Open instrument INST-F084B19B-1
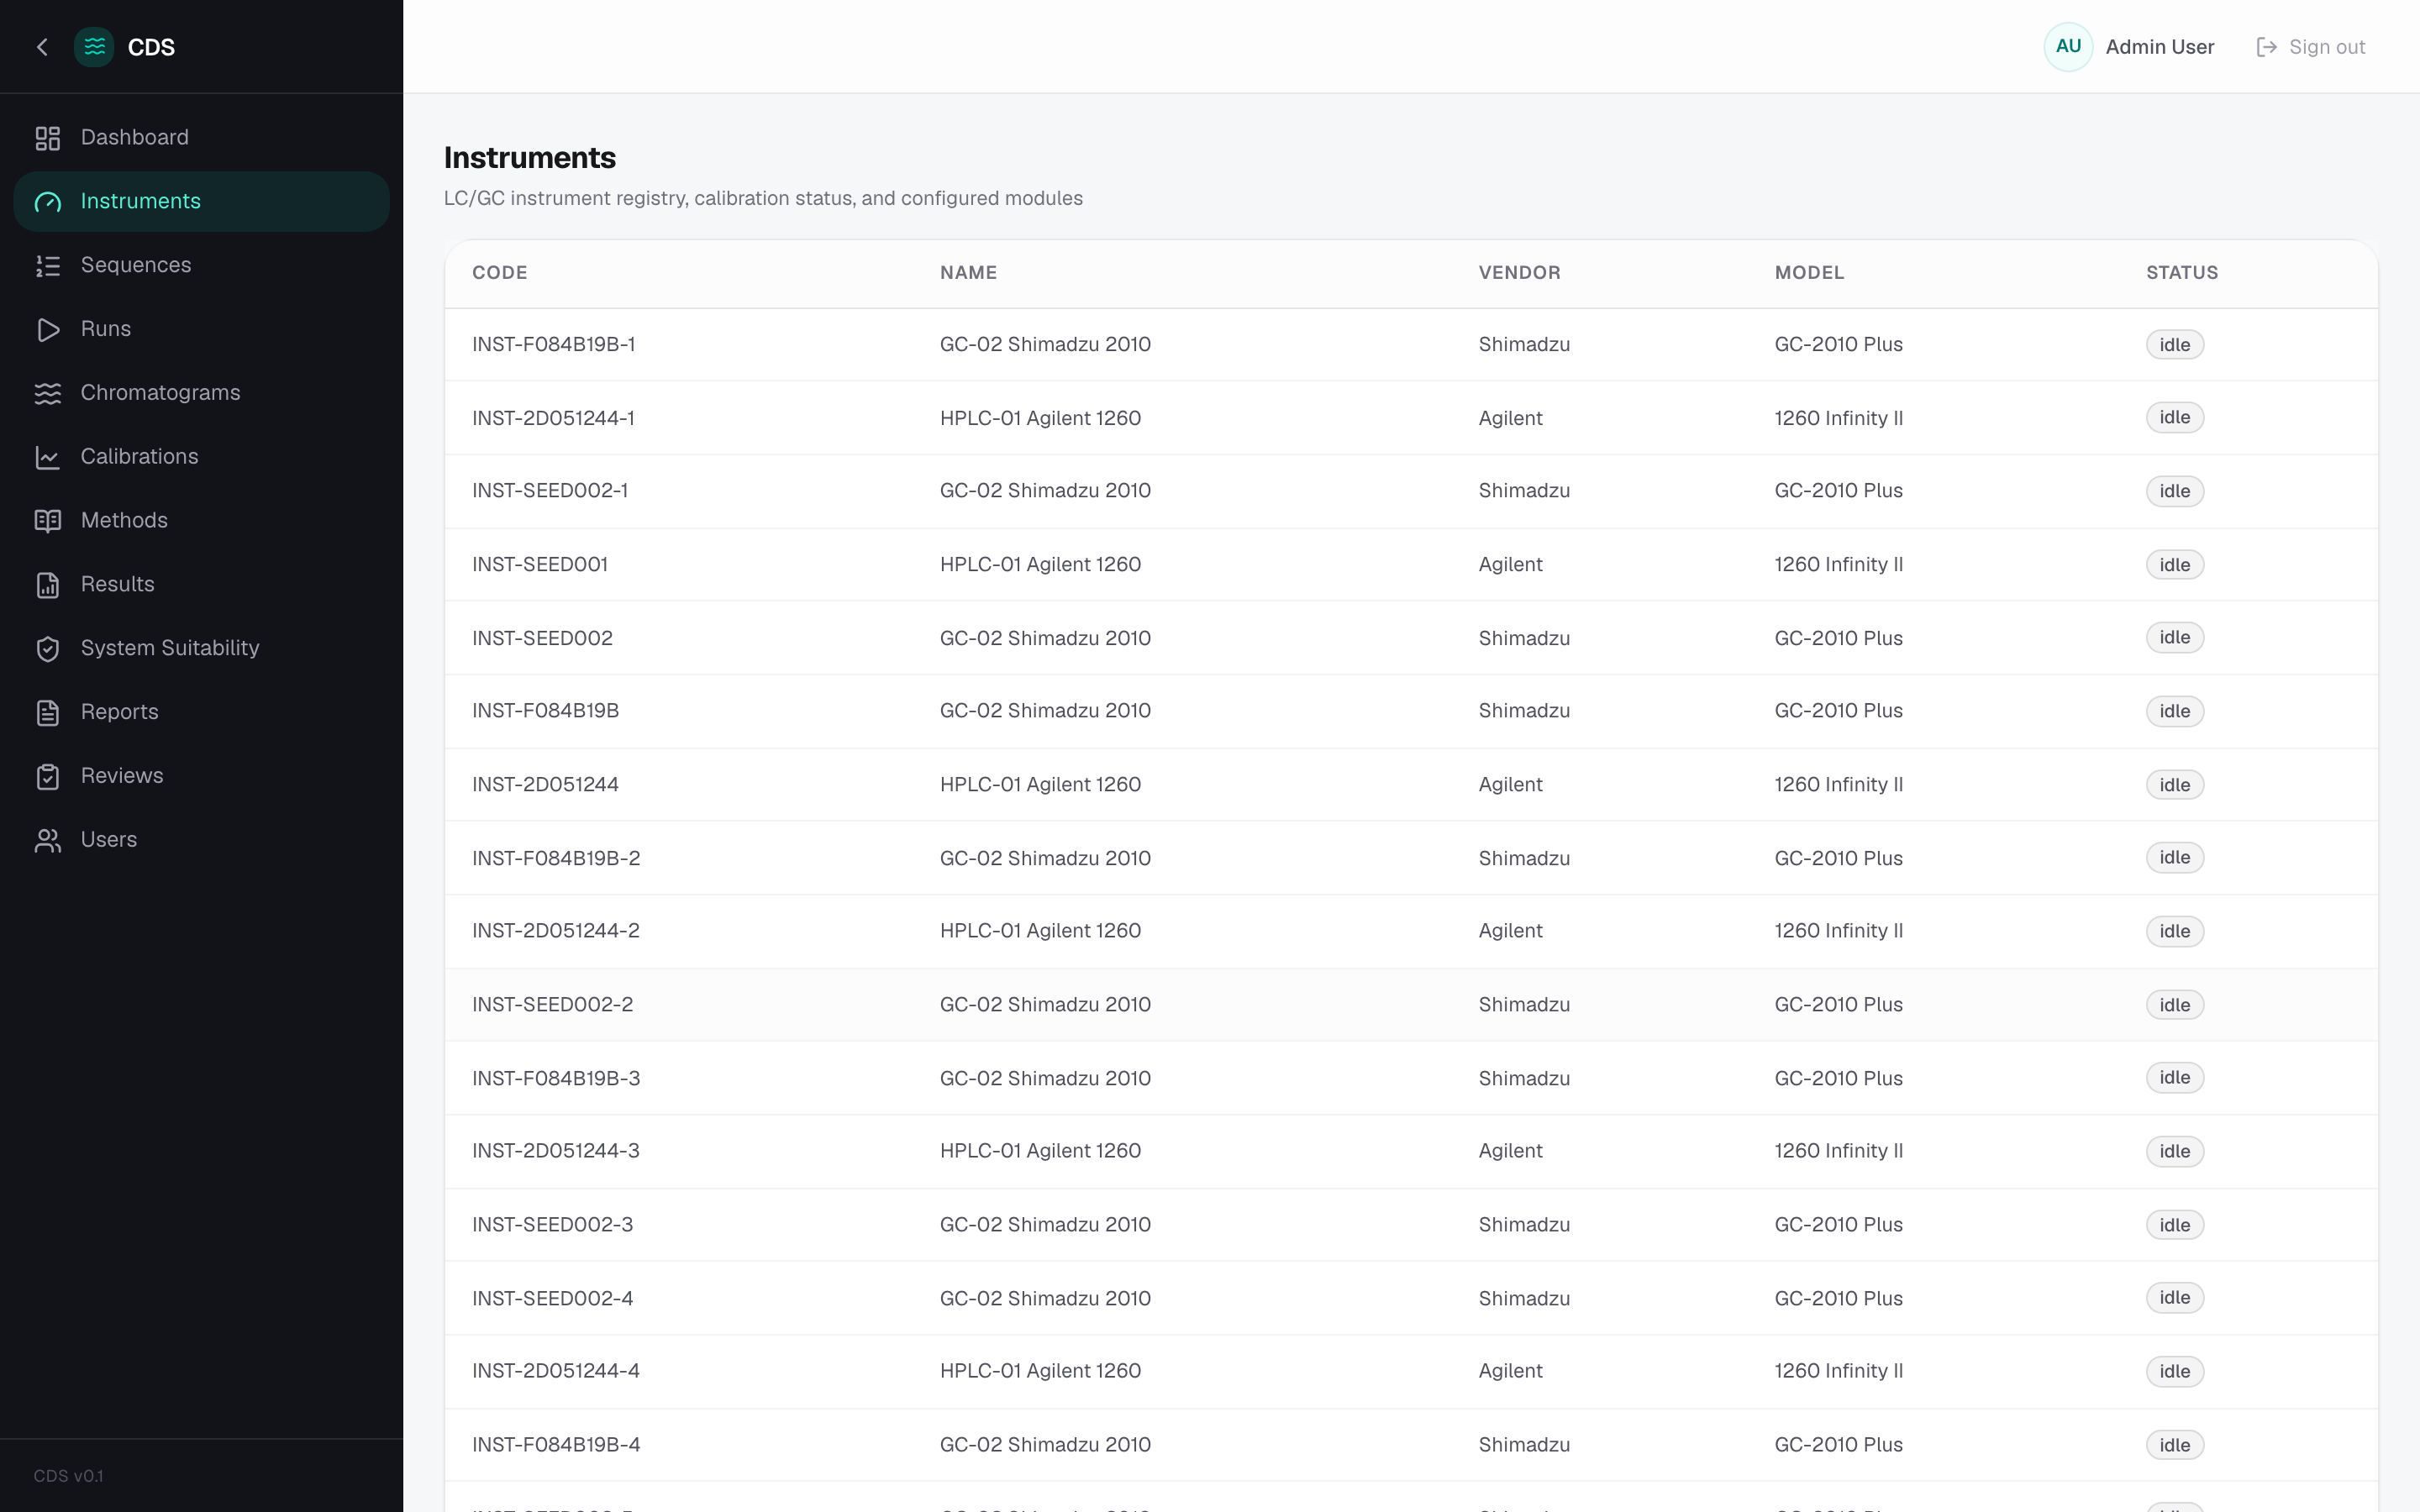The width and height of the screenshot is (2420, 1512). (x=553, y=345)
